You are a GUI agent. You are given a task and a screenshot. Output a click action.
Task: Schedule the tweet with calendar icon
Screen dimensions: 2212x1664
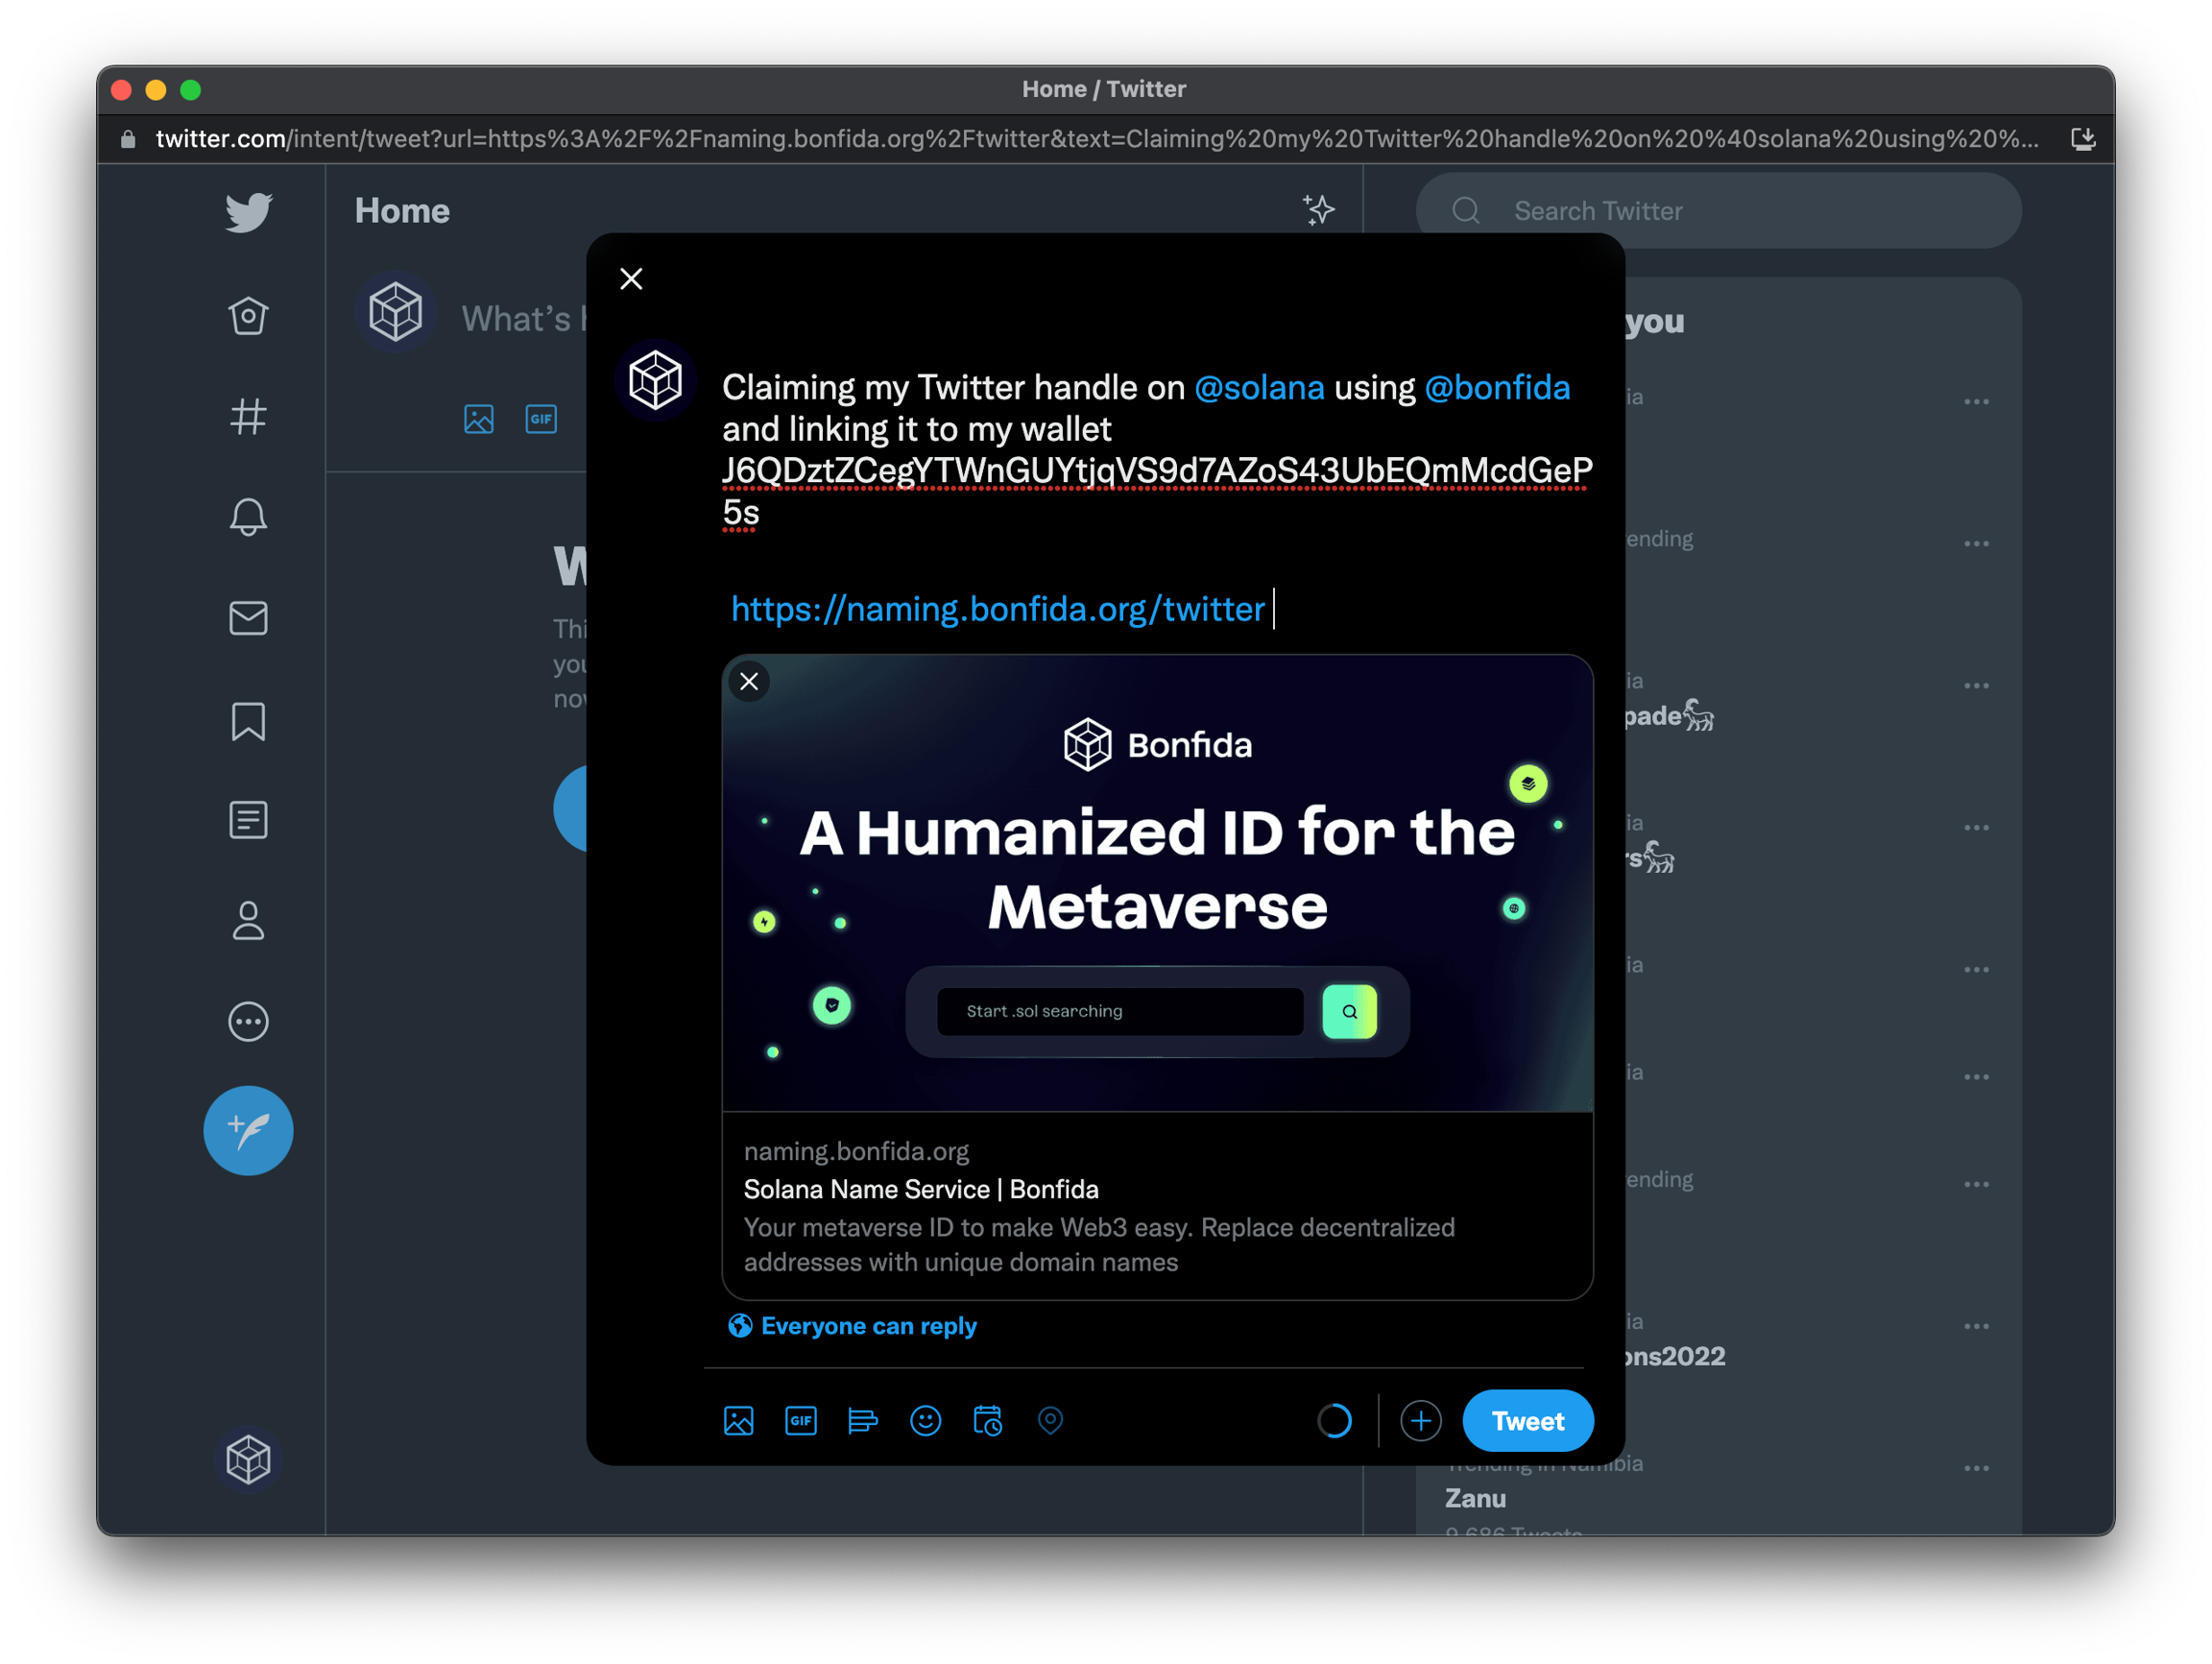(987, 1420)
